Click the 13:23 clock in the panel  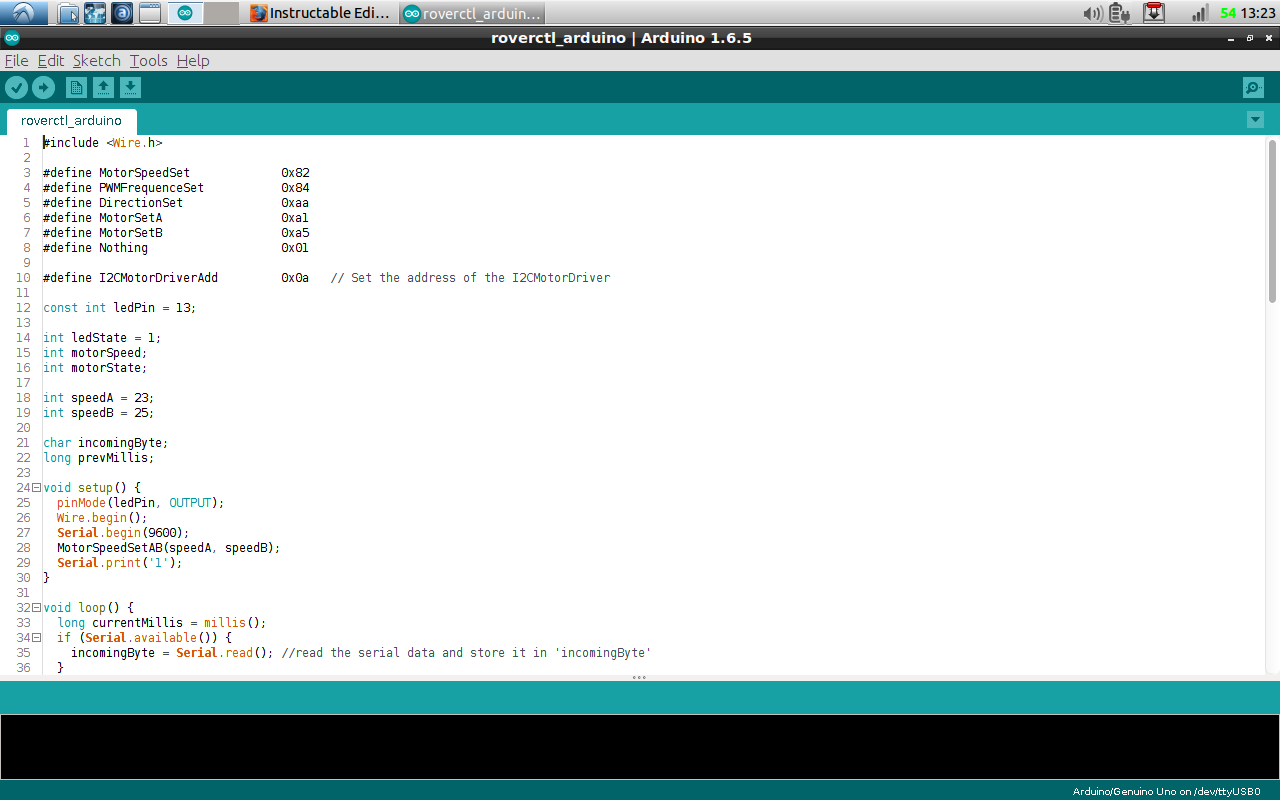(x=1258, y=13)
